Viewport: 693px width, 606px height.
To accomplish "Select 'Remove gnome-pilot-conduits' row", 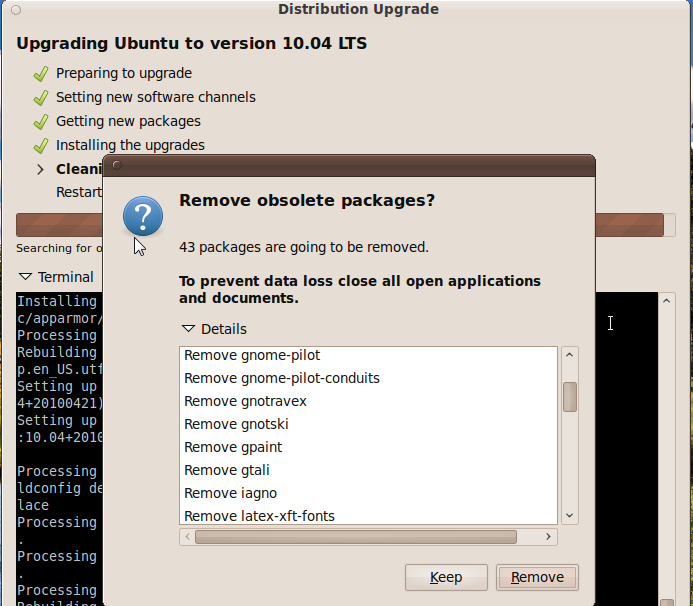I will 368,378.
